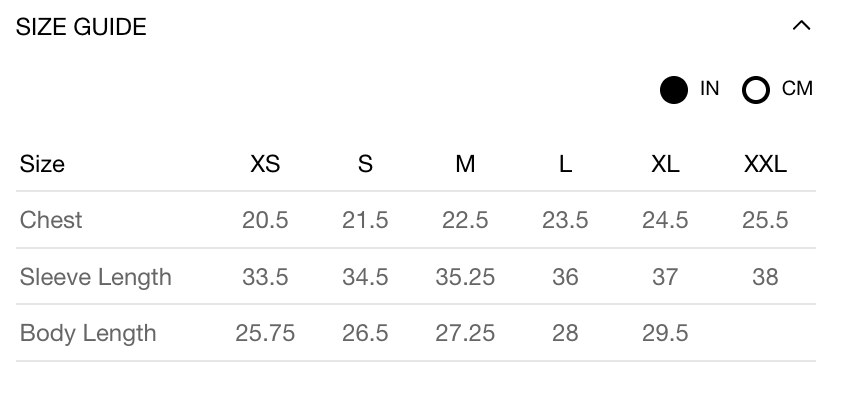The image size is (860, 416).
Task: Click the XXL size column header
Action: click(x=765, y=164)
